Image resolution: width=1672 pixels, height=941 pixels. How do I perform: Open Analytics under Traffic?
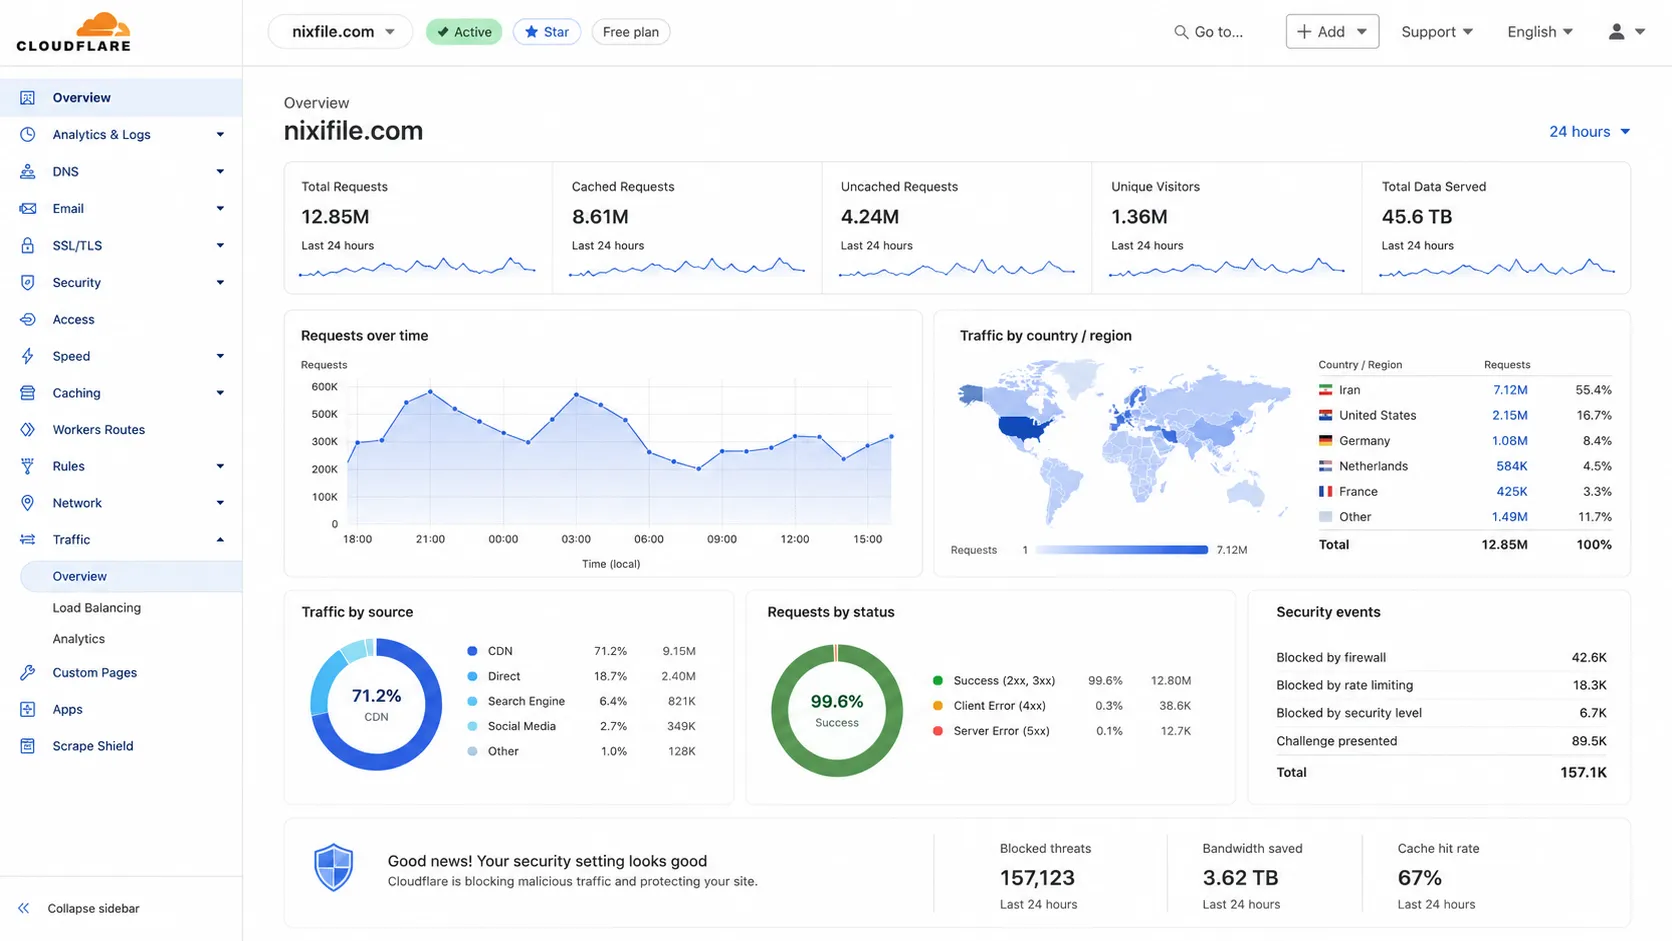point(79,638)
